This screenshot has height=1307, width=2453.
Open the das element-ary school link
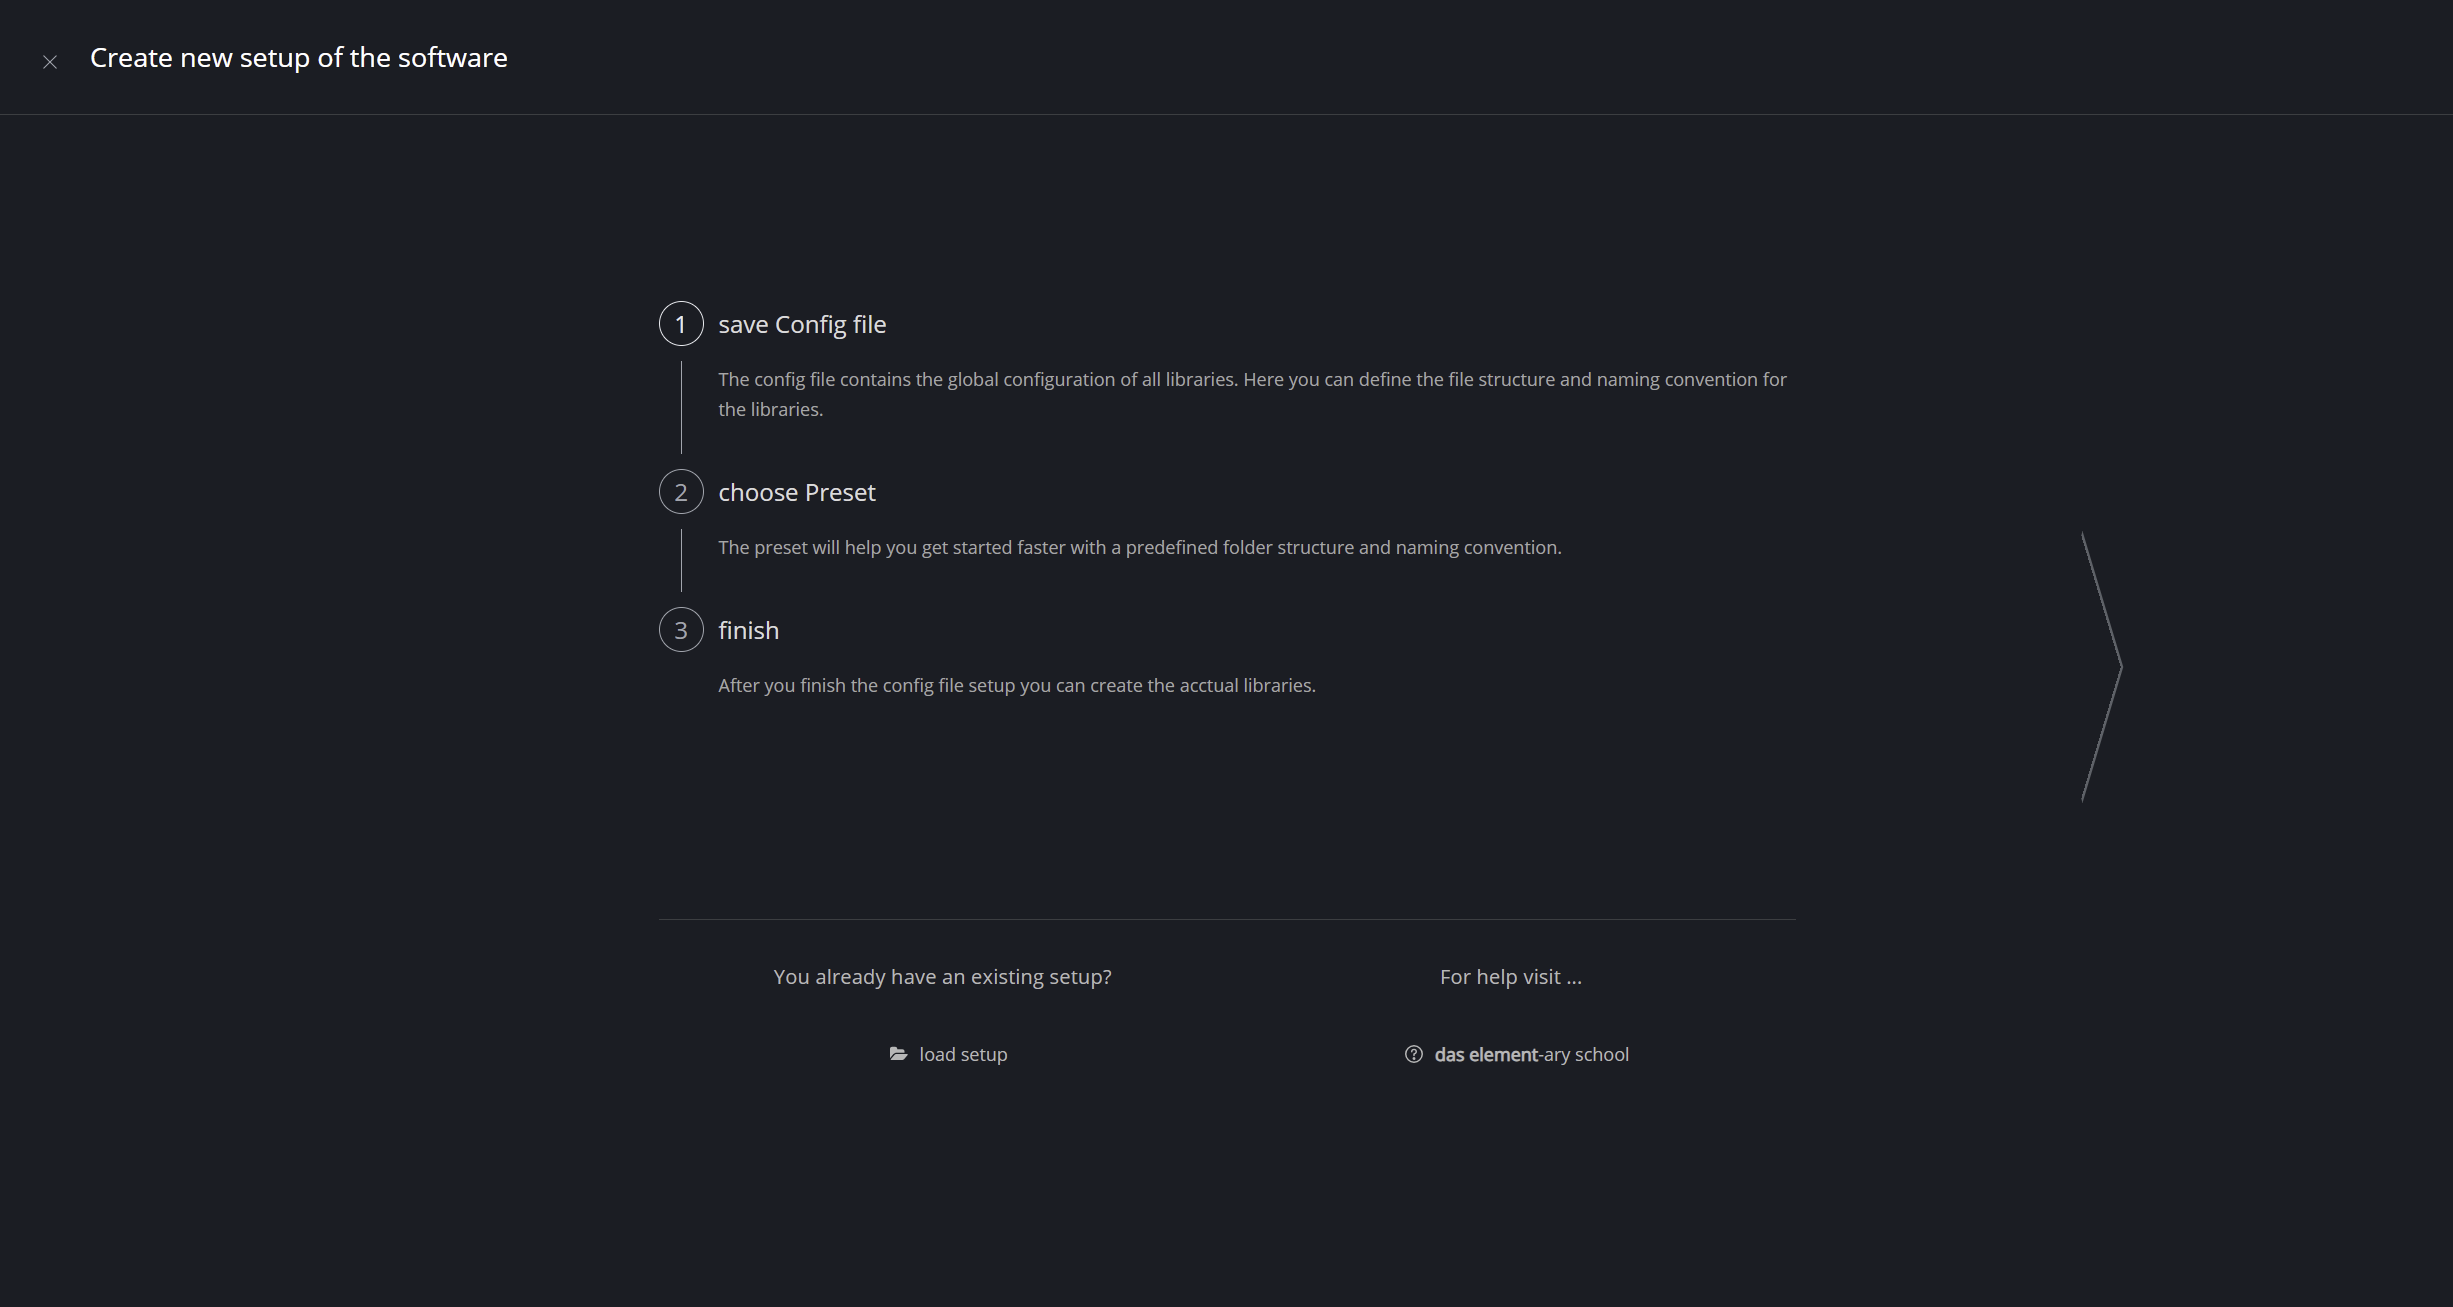1531,1055
